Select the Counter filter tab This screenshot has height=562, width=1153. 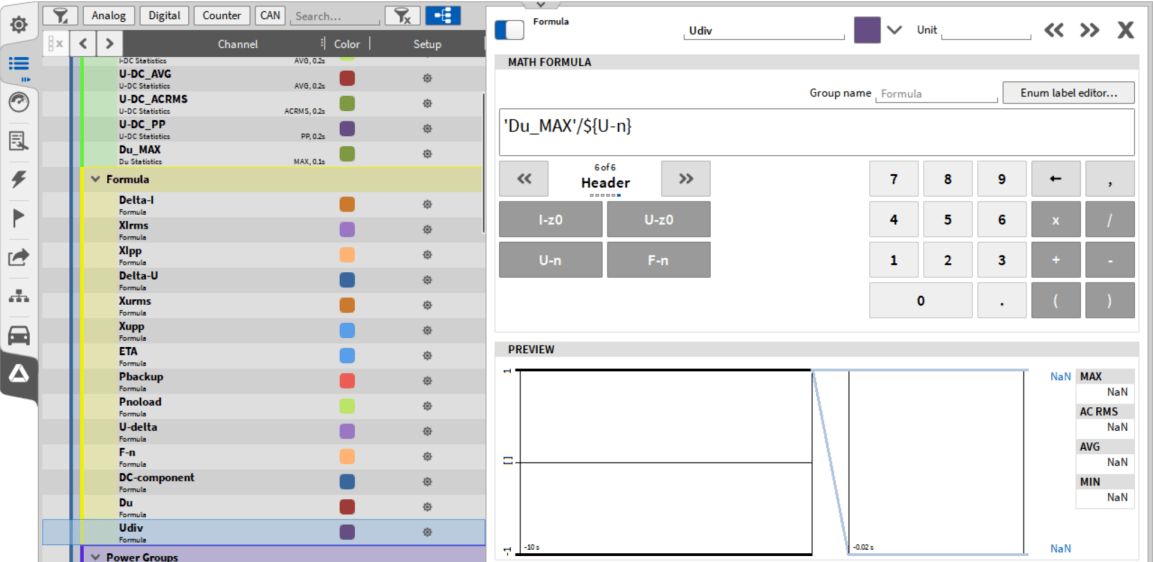point(221,15)
